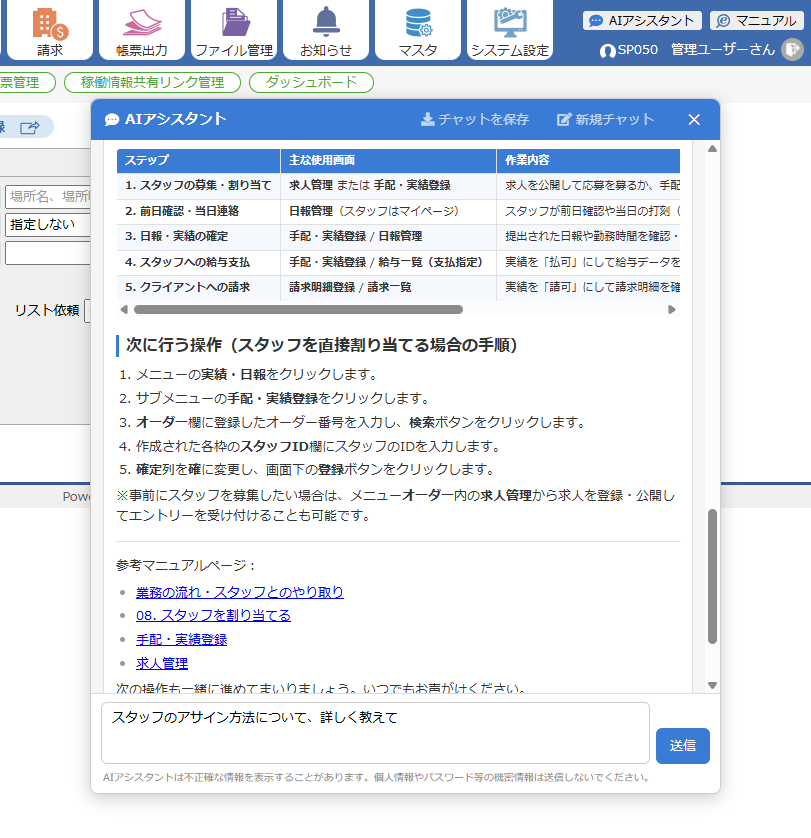Click the 管理ユーザーさん username
The image size is (811, 838).
pos(723,50)
